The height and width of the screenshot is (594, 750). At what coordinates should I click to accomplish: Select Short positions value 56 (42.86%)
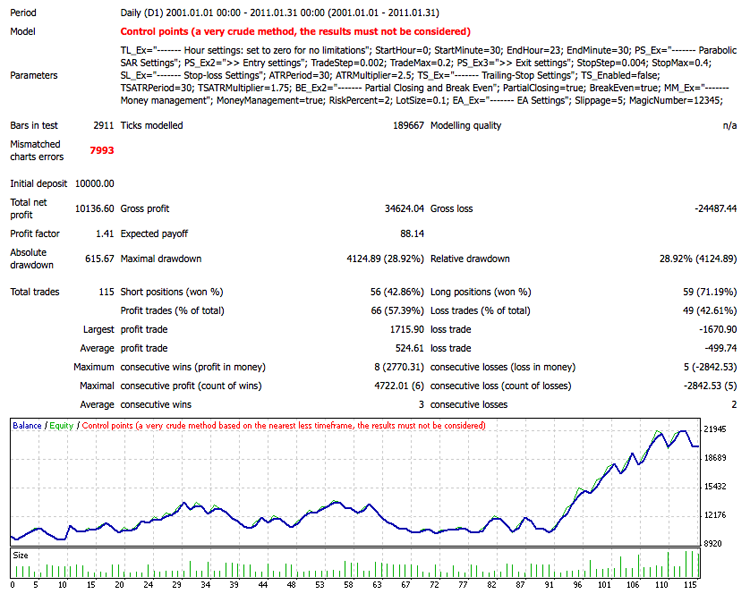point(397,292)
